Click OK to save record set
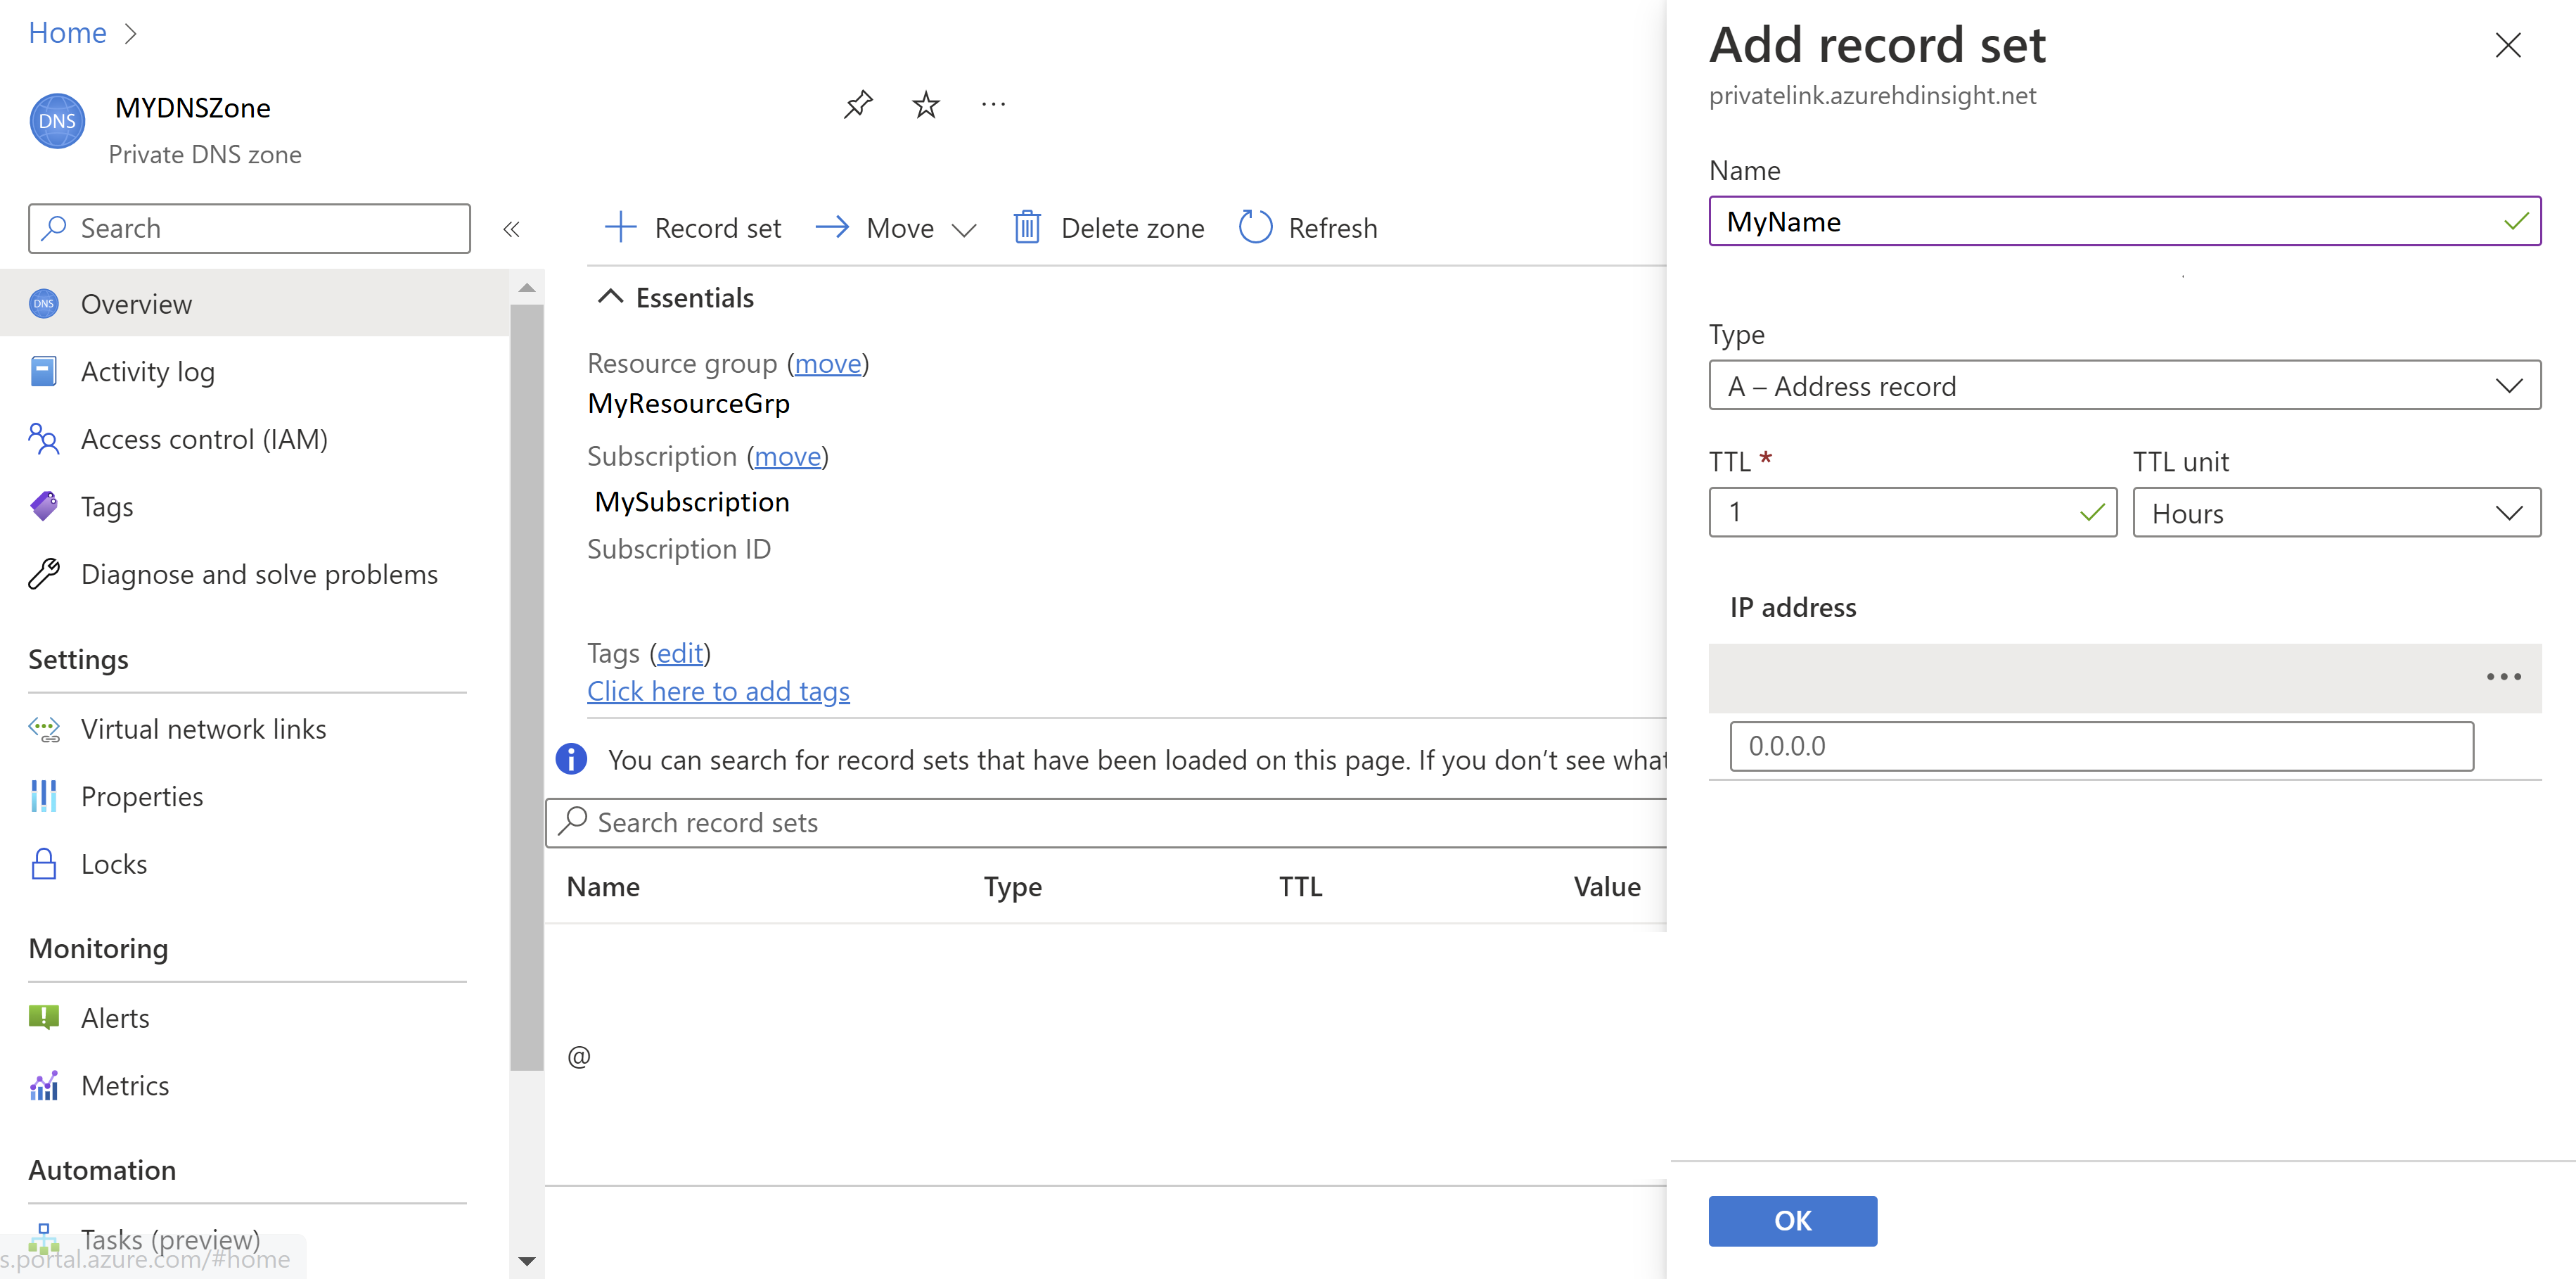The image size is (2576, 1279). 1793,1220
